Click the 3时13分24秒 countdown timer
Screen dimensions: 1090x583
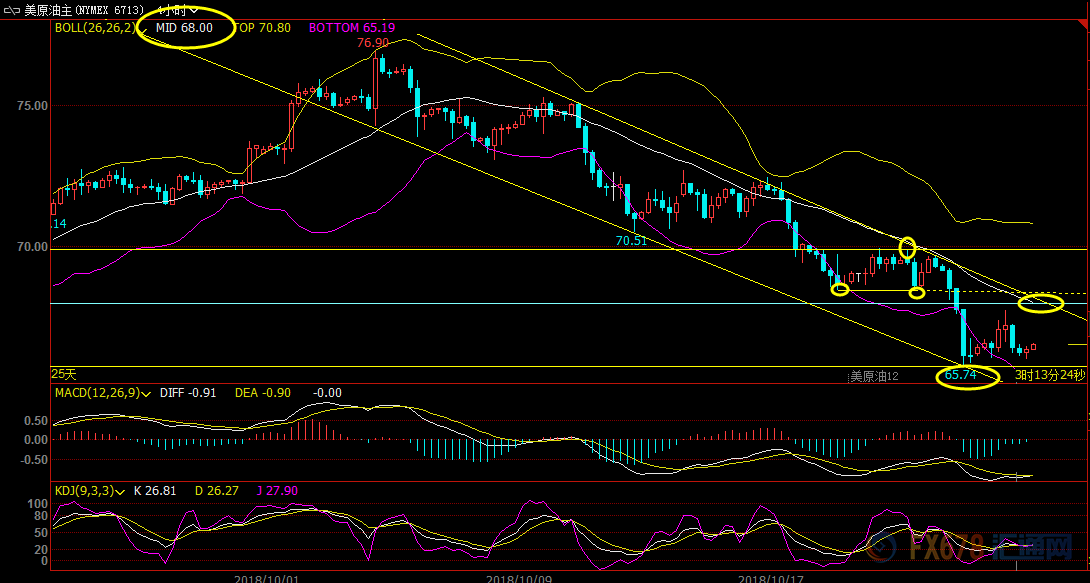[x=1050, y=375]
